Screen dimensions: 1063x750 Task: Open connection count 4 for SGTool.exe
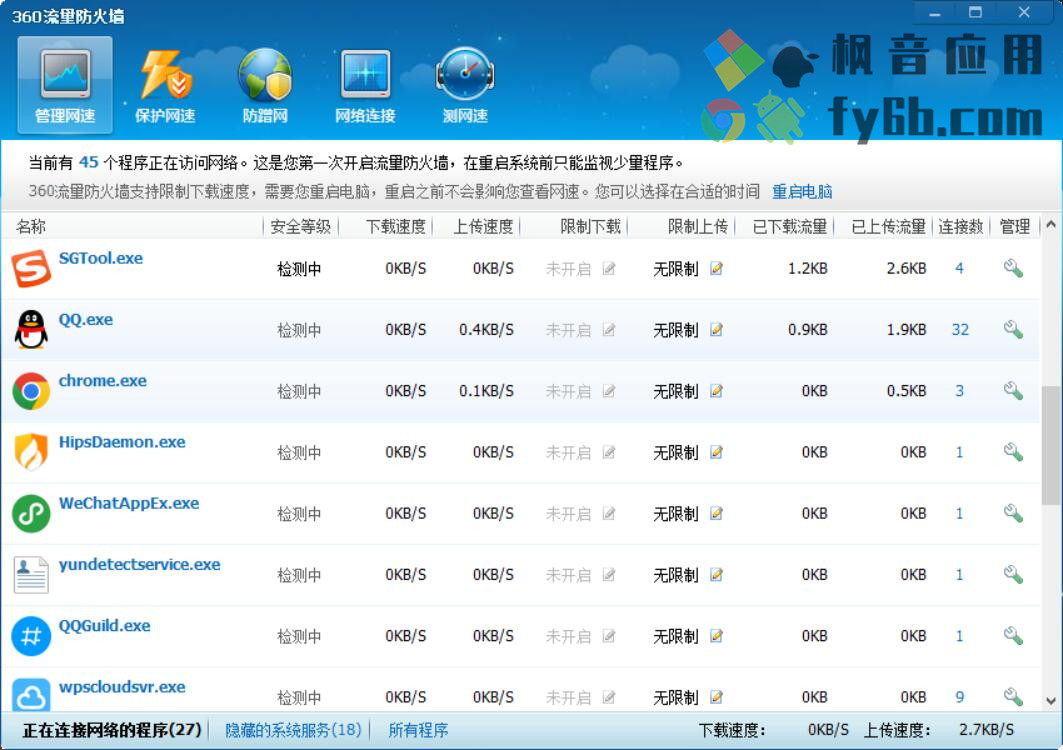pos(959,269)
